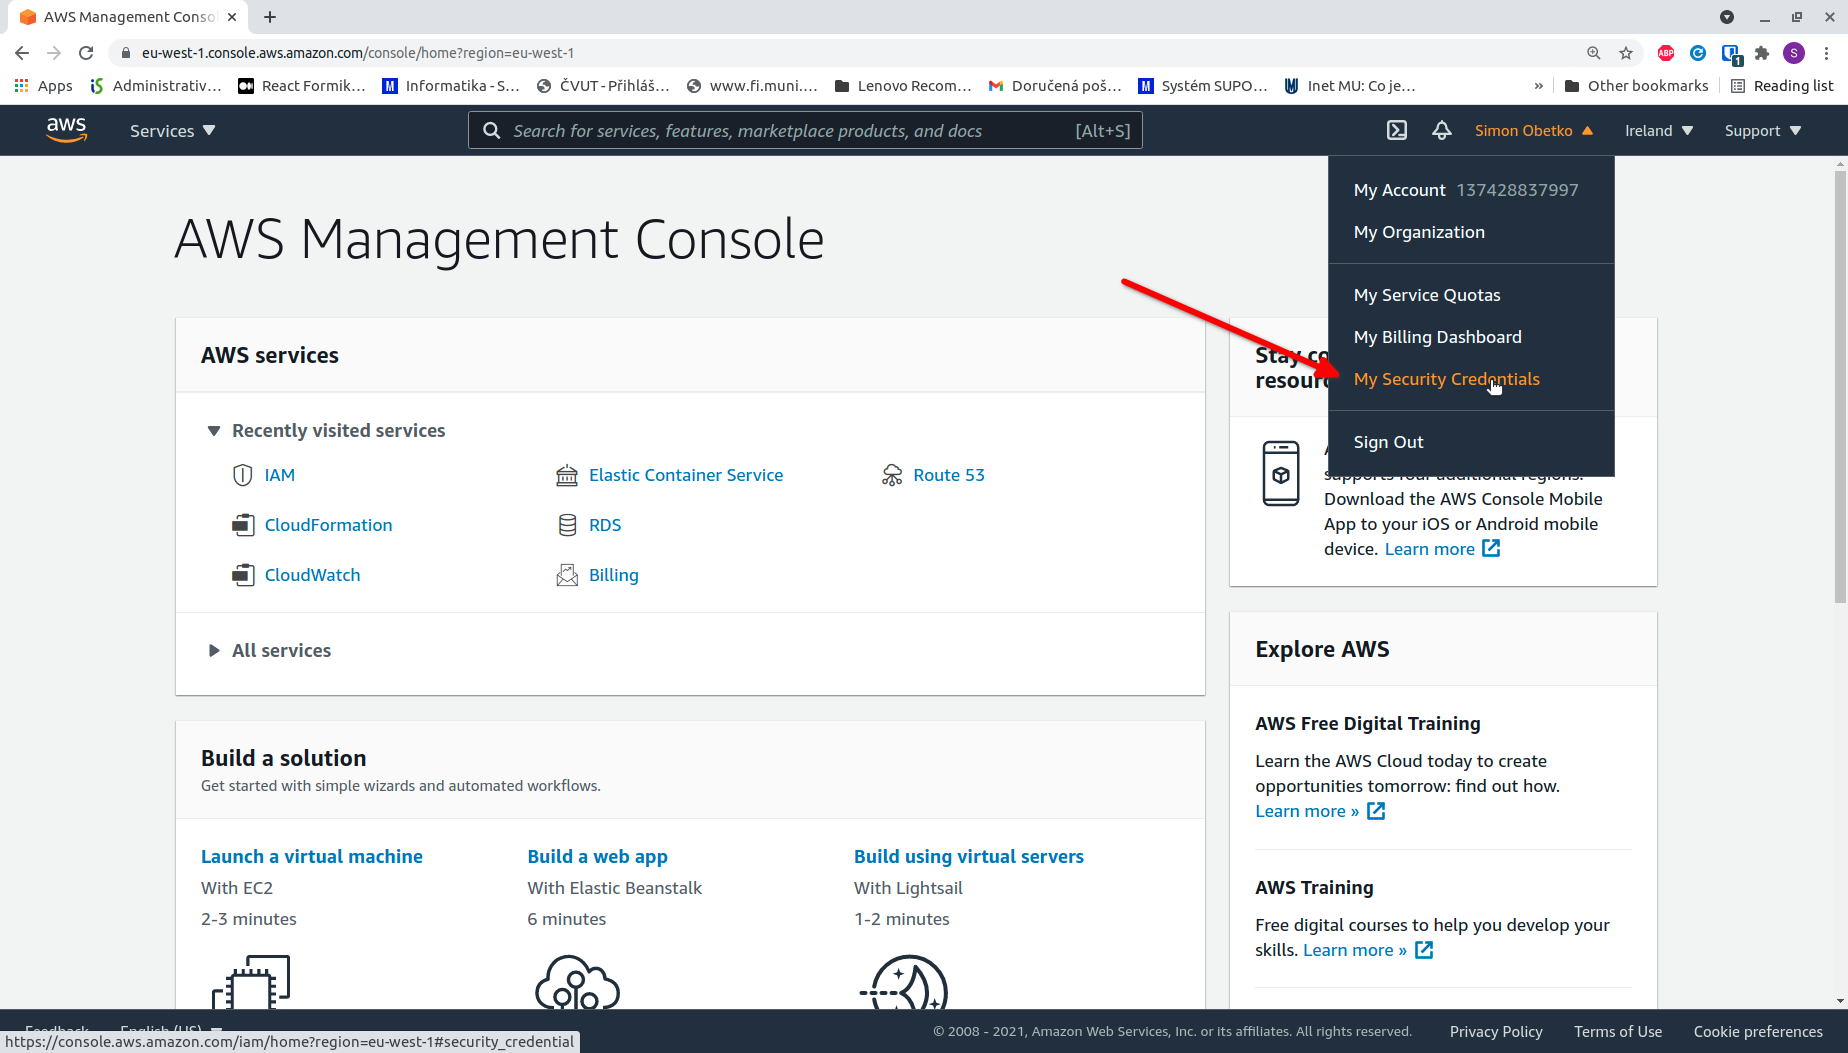Click the Billing envelope icon
1848x1053 pixels.
point(567,575)
